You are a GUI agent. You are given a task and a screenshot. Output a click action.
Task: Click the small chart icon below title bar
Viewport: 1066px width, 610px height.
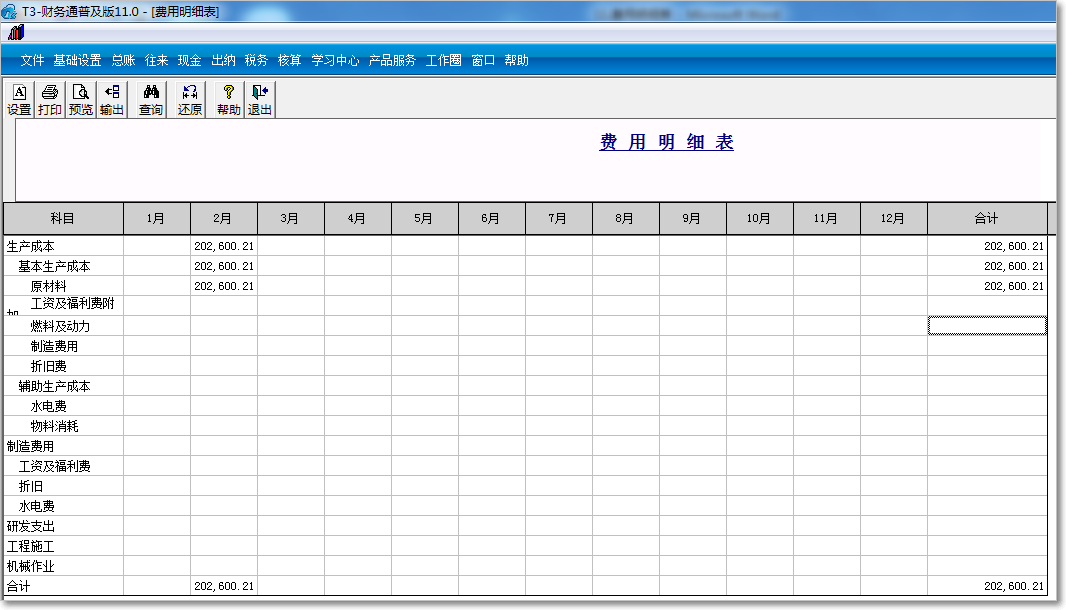coord(15,33)
